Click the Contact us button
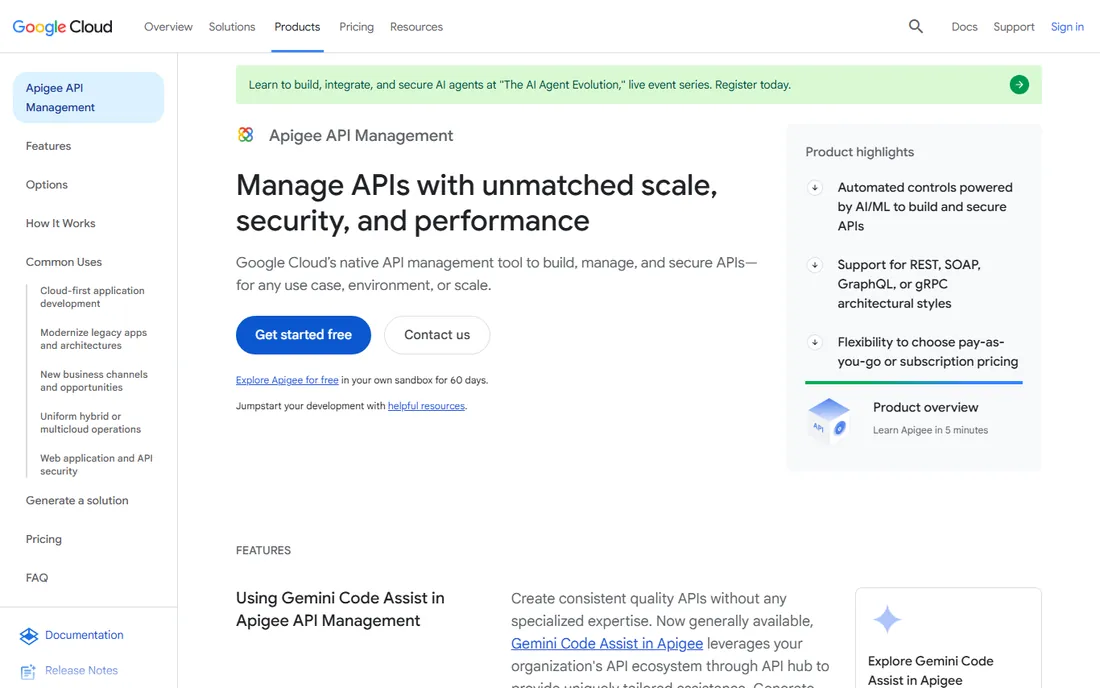Viewport: 1100px width, 688px height. tap(437, 335)
